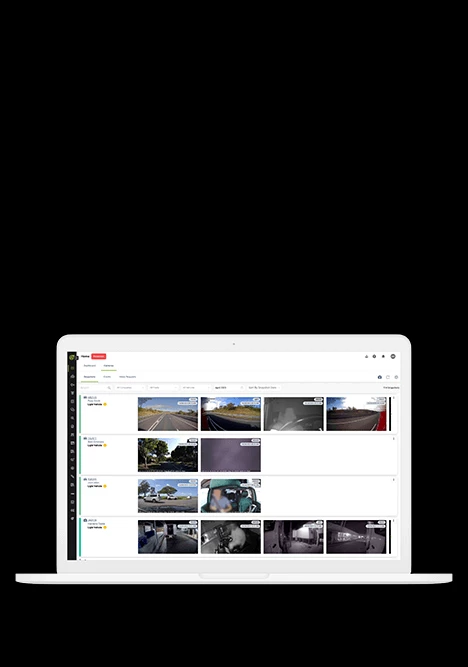
Task: Open fourth row's last night building snapshot
Action: pos(357,537)
